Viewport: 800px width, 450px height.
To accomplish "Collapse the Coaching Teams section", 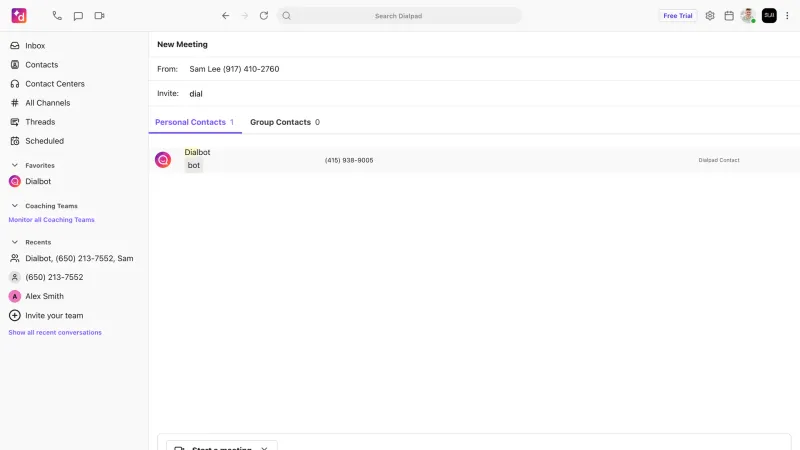I will [15, 206].
